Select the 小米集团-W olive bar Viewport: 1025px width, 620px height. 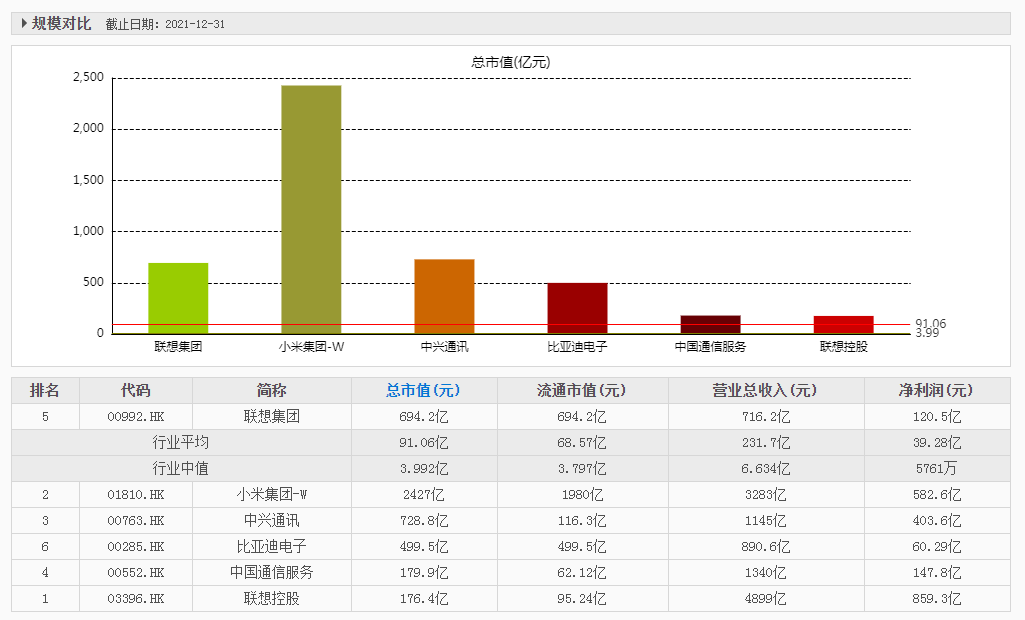[x=311, y=209]
